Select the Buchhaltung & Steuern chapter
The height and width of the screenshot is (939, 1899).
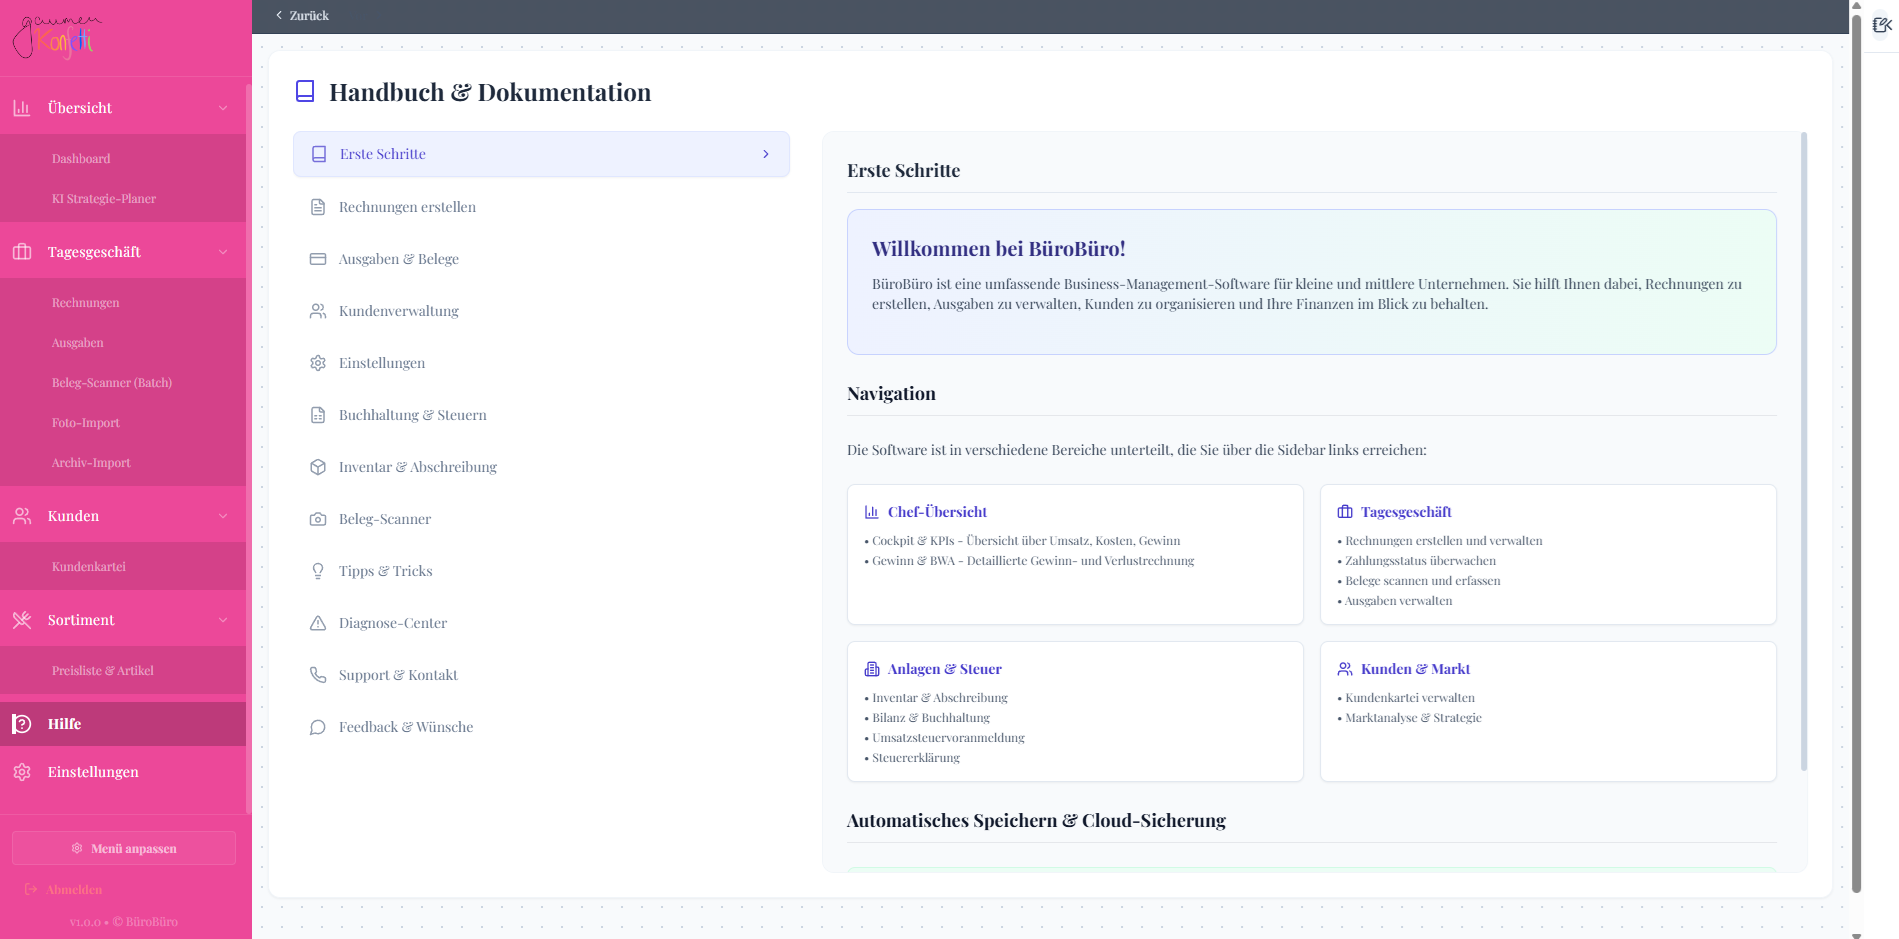pos(541,415)
